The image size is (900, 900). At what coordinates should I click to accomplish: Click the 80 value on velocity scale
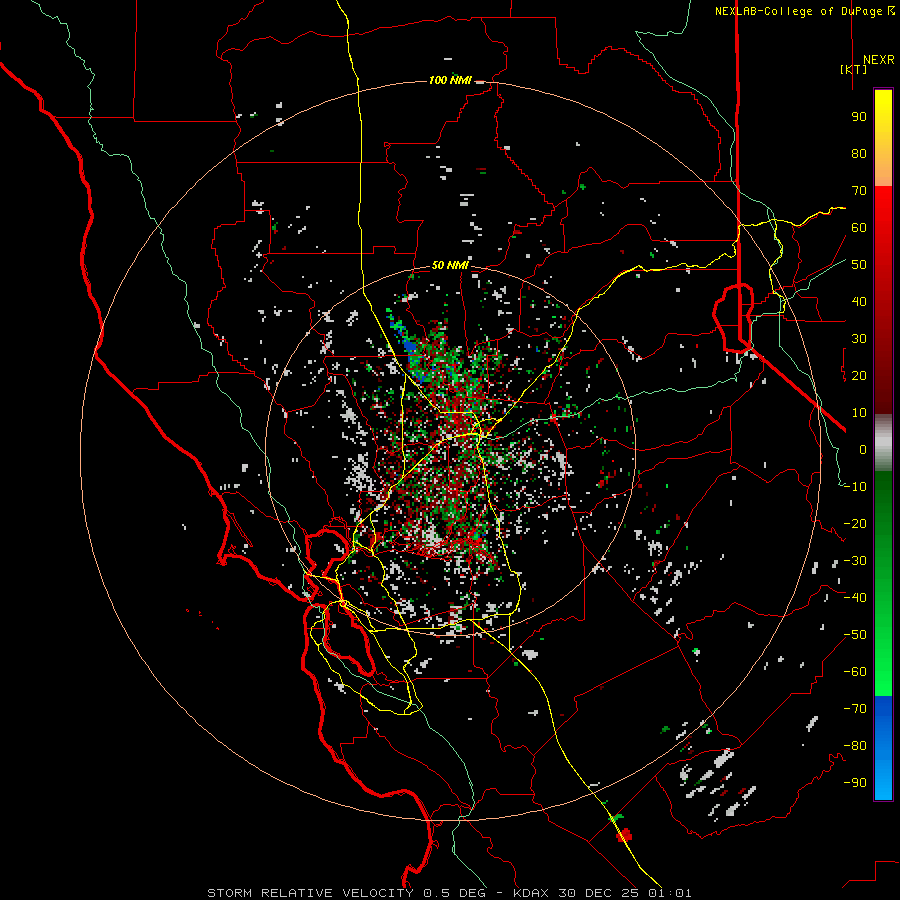[x=859, y=154]
